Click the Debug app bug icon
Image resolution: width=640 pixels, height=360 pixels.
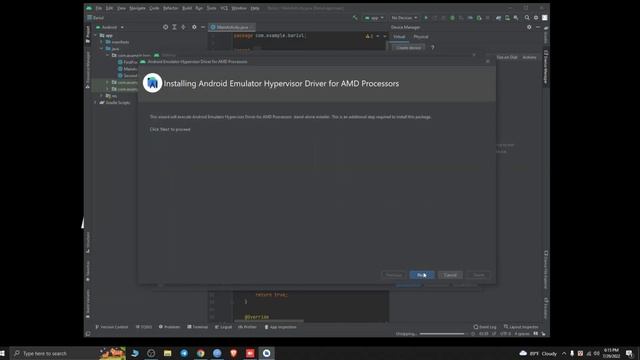(x=452, y=18)
